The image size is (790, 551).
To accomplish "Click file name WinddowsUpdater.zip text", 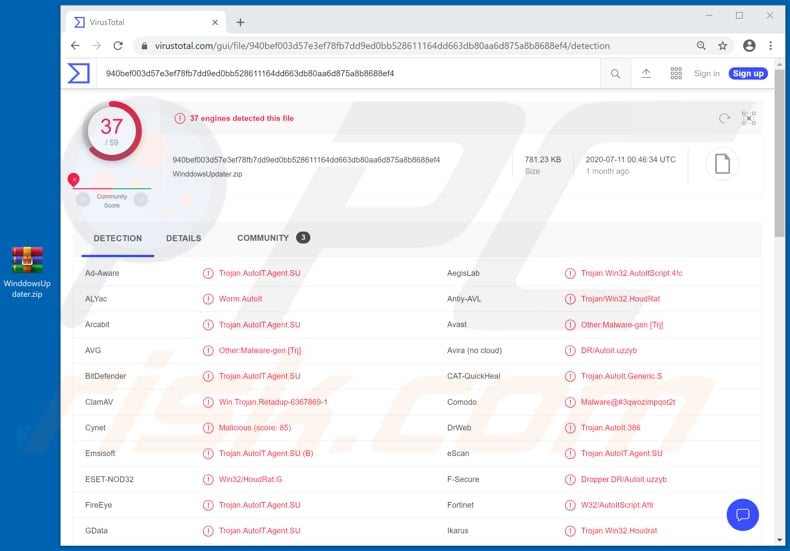I will (207, 174).
